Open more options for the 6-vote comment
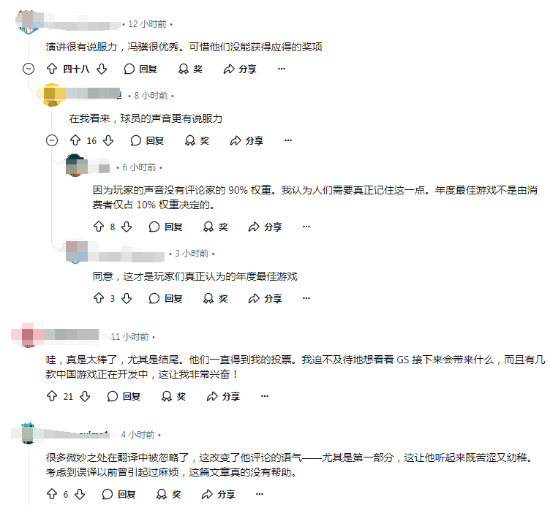Image resolution: width=550 pixels, height=505 pixels. pos(259,494)
